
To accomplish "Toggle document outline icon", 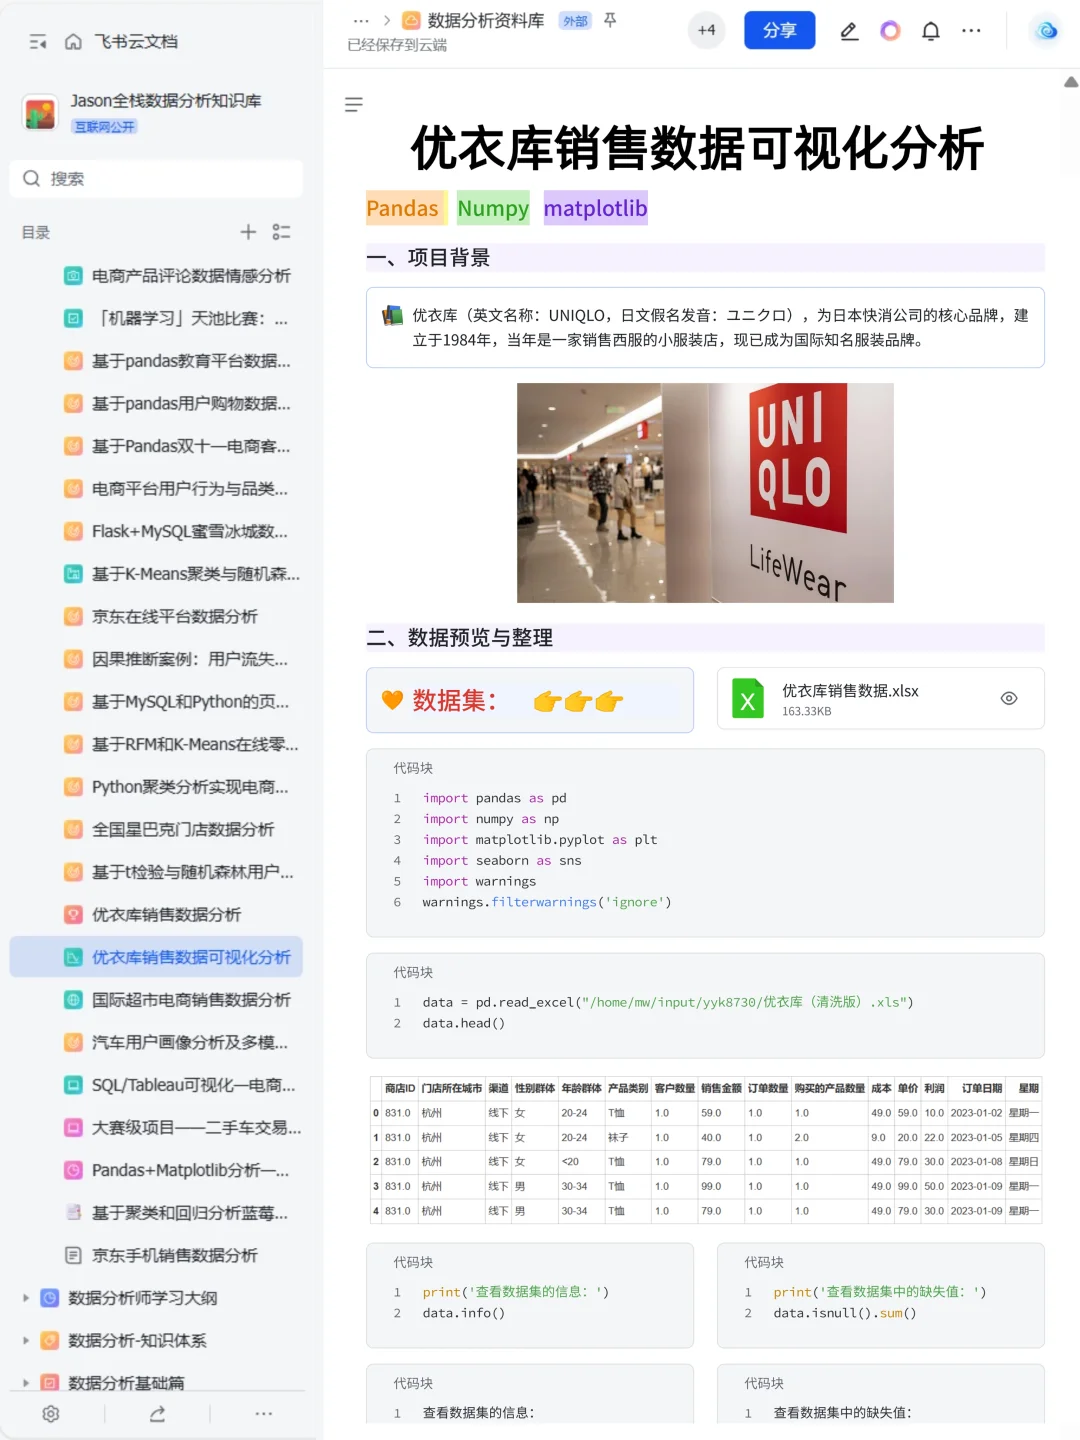I will pyautogui.click(x=354, y=105).
